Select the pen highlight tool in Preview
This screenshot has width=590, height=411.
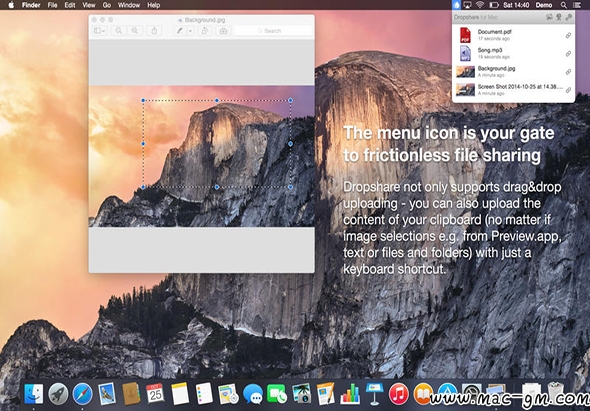pos(180,31)
